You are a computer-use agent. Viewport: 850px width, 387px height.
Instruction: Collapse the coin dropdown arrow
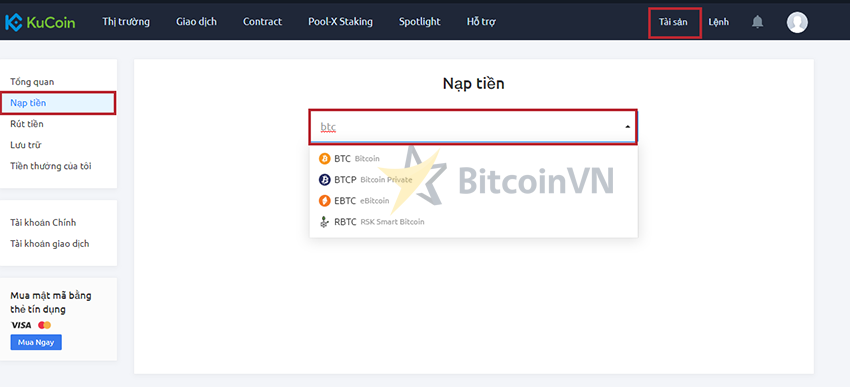click(x=627, y=127)
